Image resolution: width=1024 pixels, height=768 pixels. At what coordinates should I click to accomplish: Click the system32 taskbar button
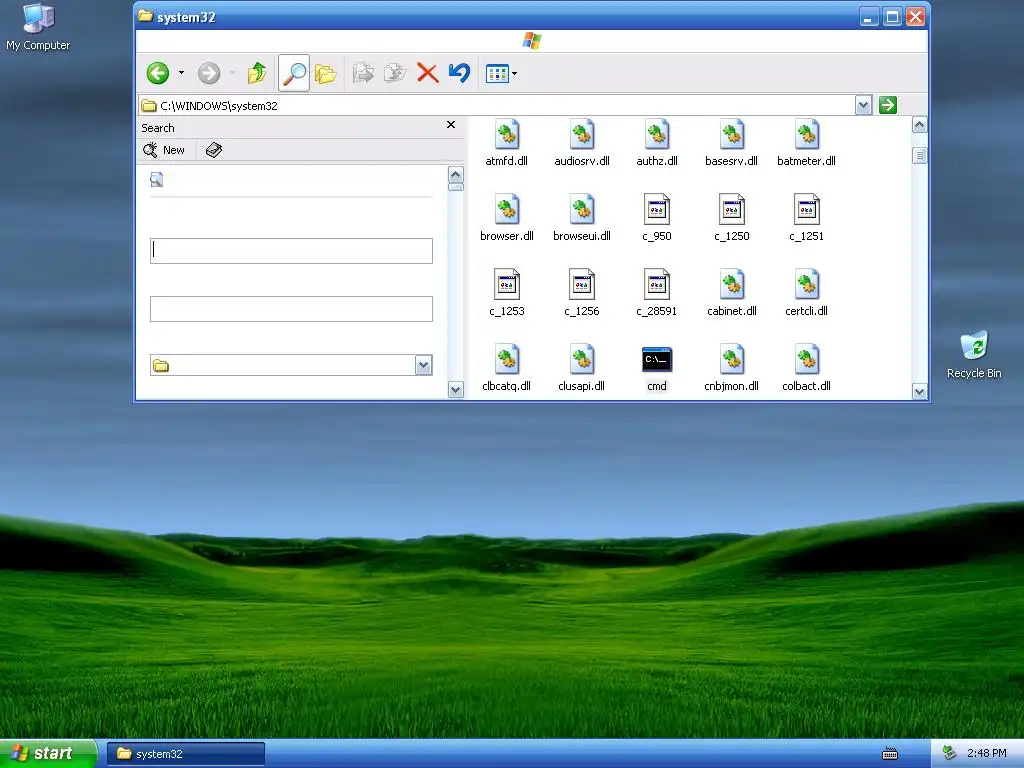[186, 754]
